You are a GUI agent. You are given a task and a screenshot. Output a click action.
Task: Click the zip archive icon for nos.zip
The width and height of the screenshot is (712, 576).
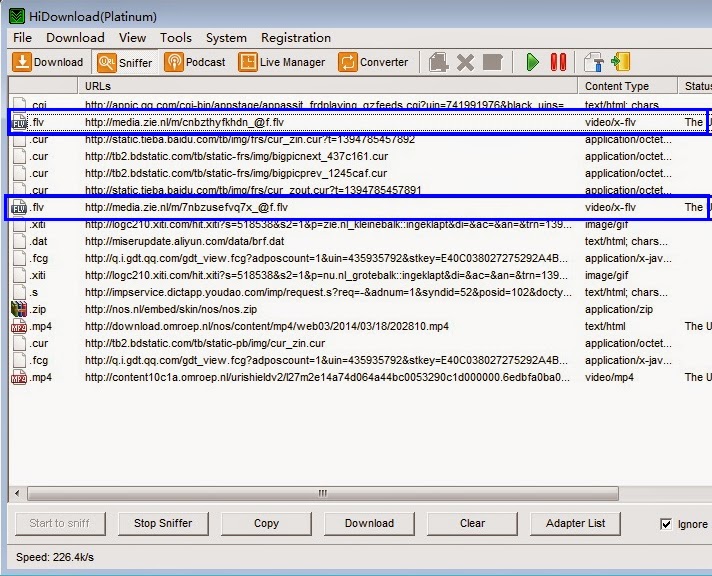coord(19,309)
